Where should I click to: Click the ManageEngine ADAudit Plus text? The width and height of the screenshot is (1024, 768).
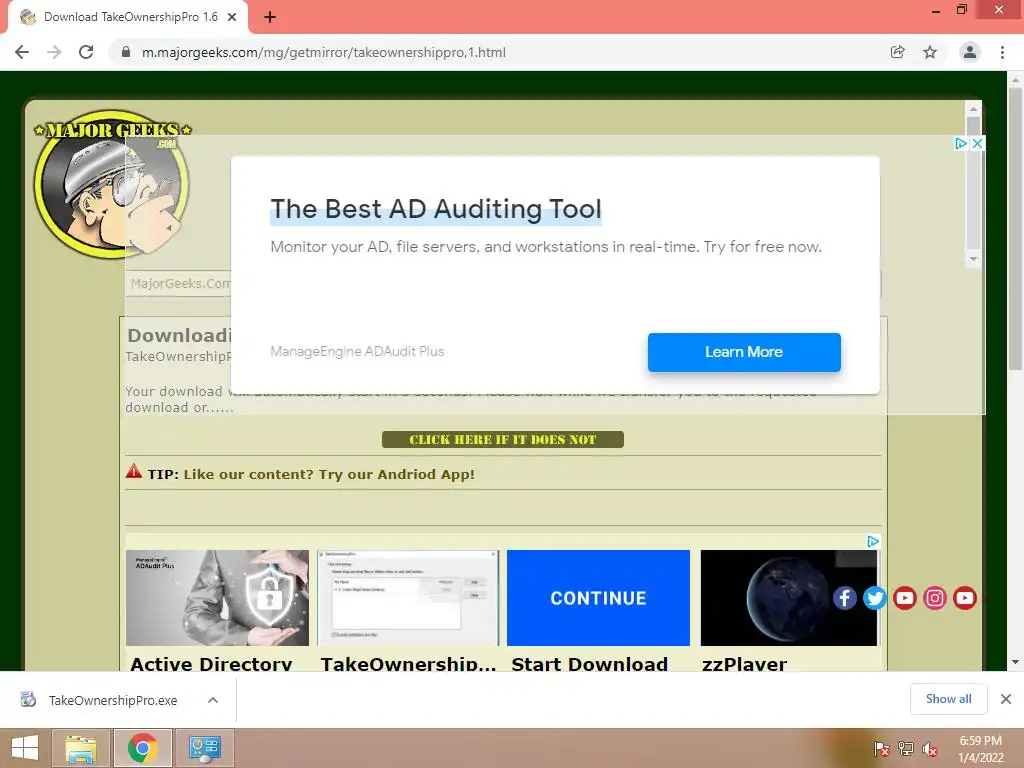[357, 351]
